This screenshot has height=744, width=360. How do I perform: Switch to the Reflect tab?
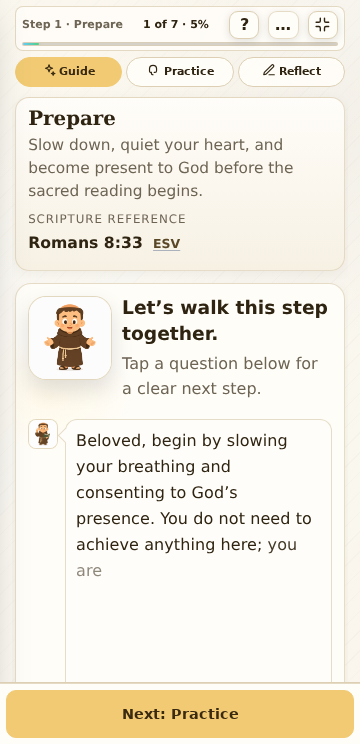pos(291,72)
